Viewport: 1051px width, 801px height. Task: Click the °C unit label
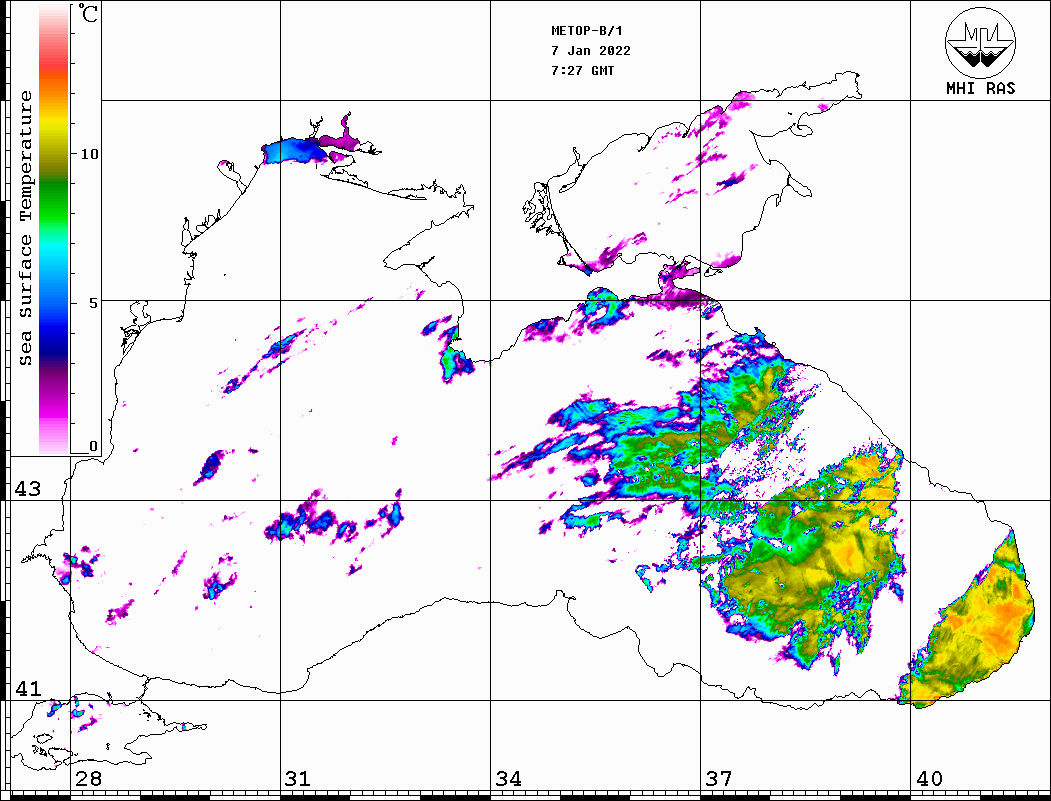click(x=89, y=15)
